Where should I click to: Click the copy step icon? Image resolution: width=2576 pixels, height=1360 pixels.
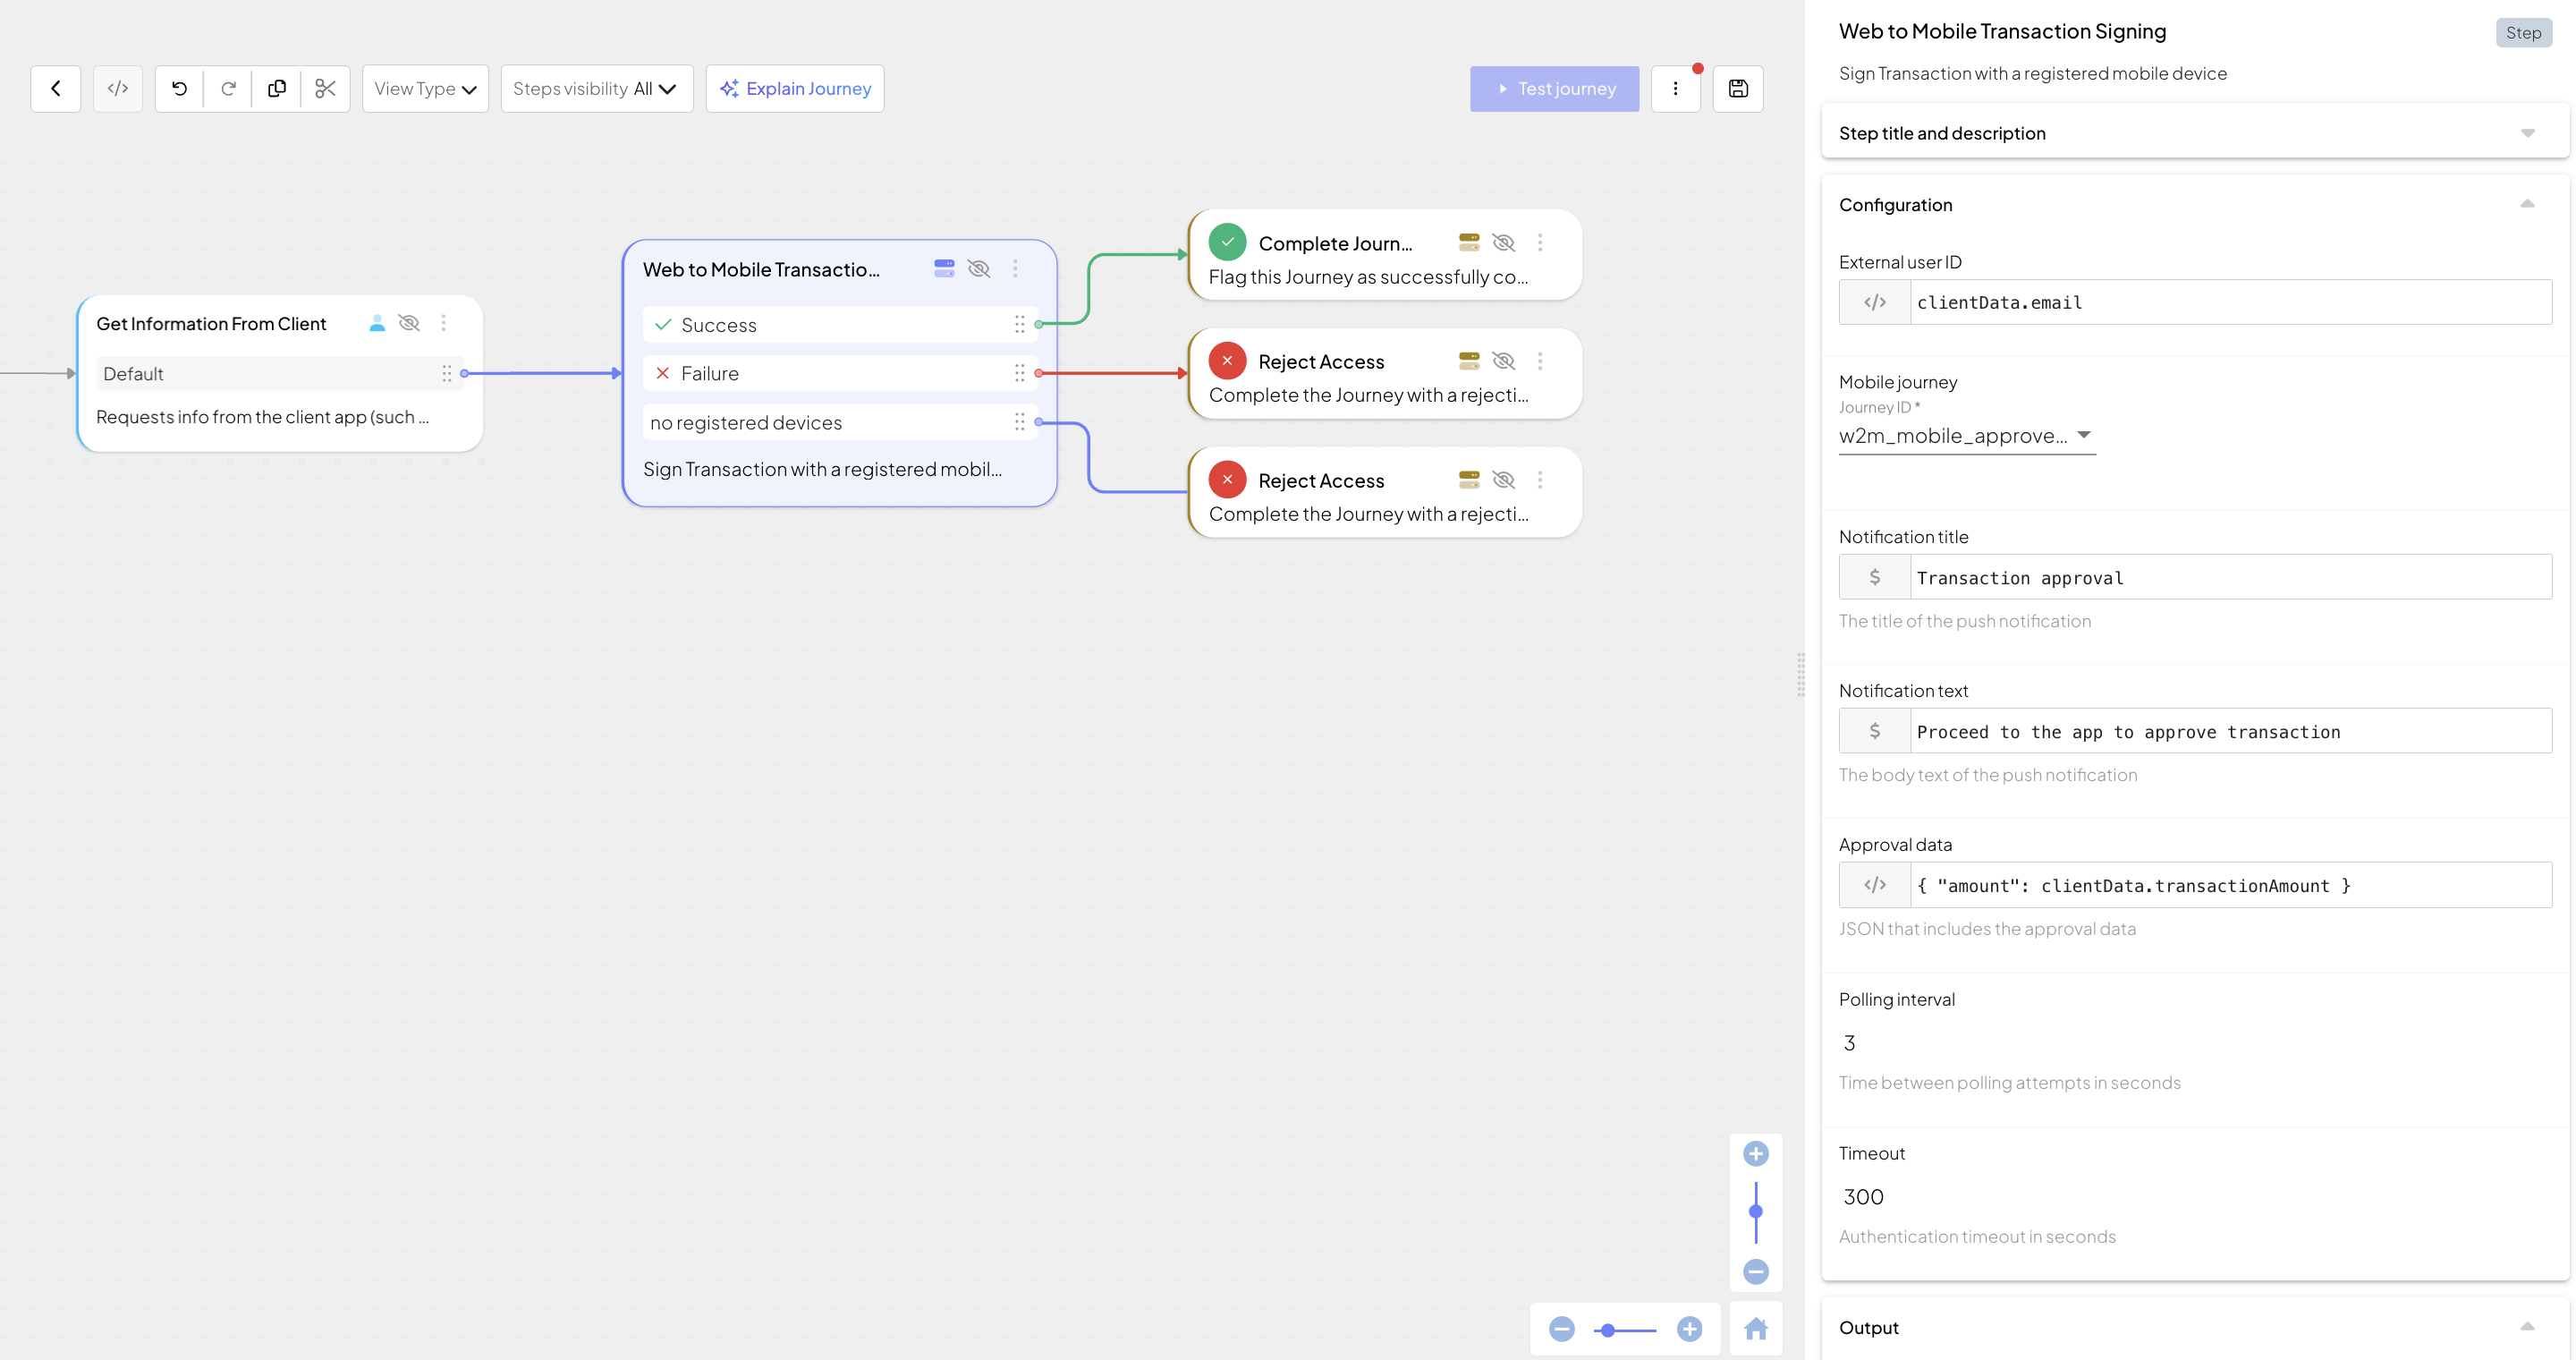point(277,88)
